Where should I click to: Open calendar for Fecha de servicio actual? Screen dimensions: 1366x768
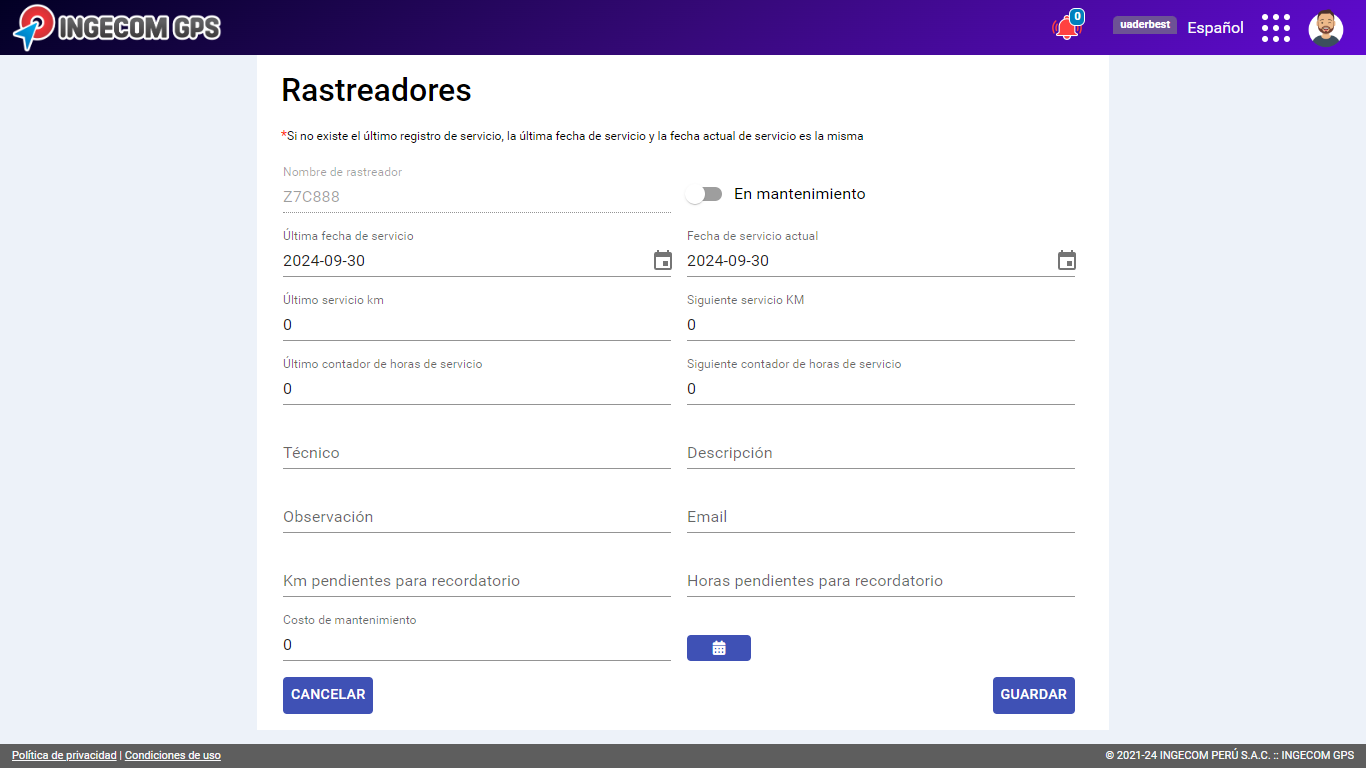[x=1066, y=261]
